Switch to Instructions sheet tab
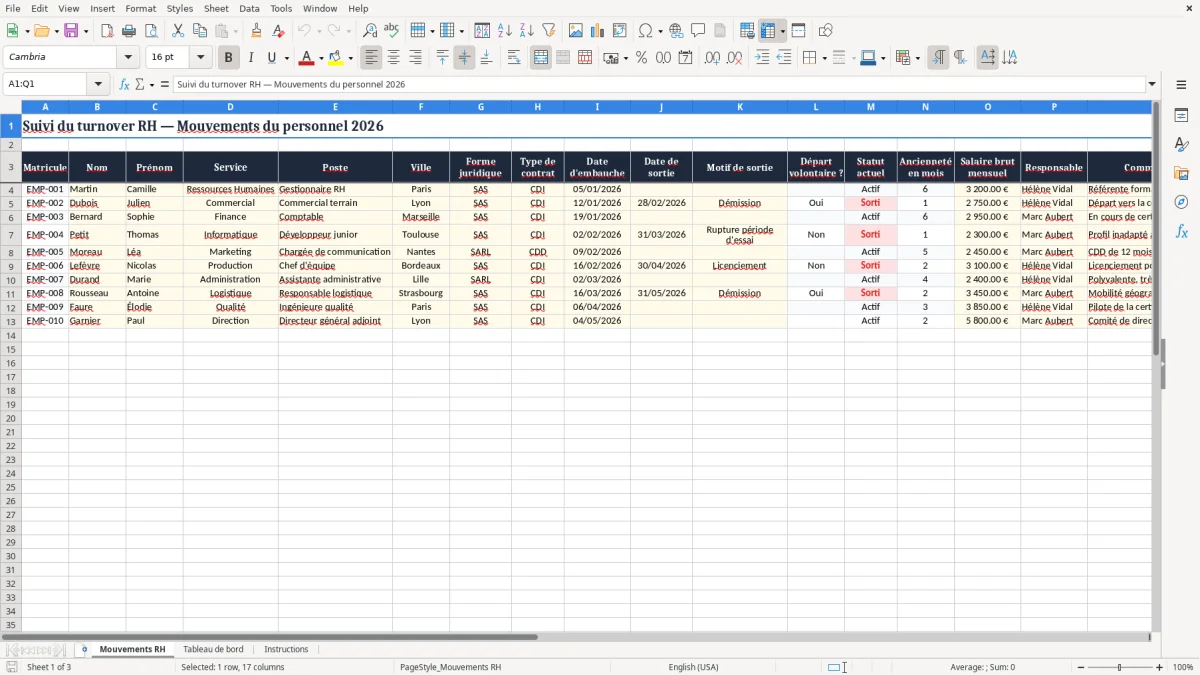This screenshot has height=675, width=1200. point(286,650)
